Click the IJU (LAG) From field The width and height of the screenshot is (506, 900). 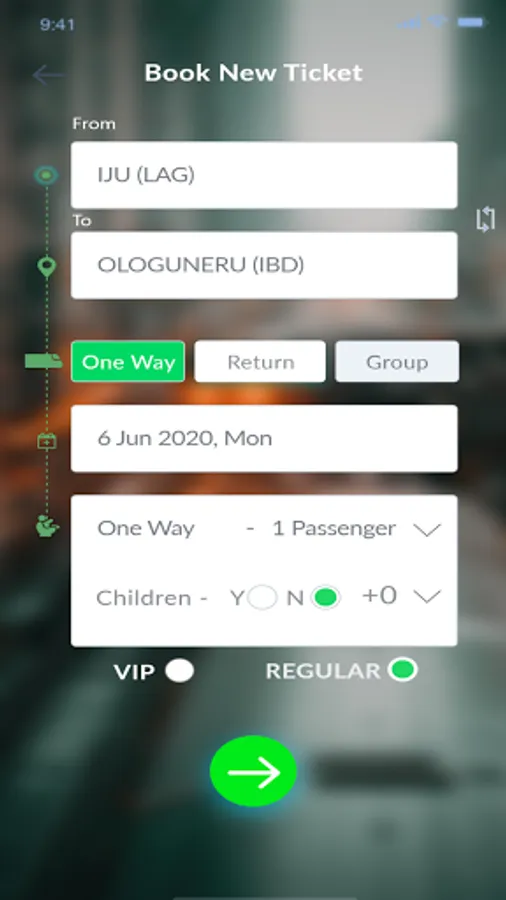[264, 175]
